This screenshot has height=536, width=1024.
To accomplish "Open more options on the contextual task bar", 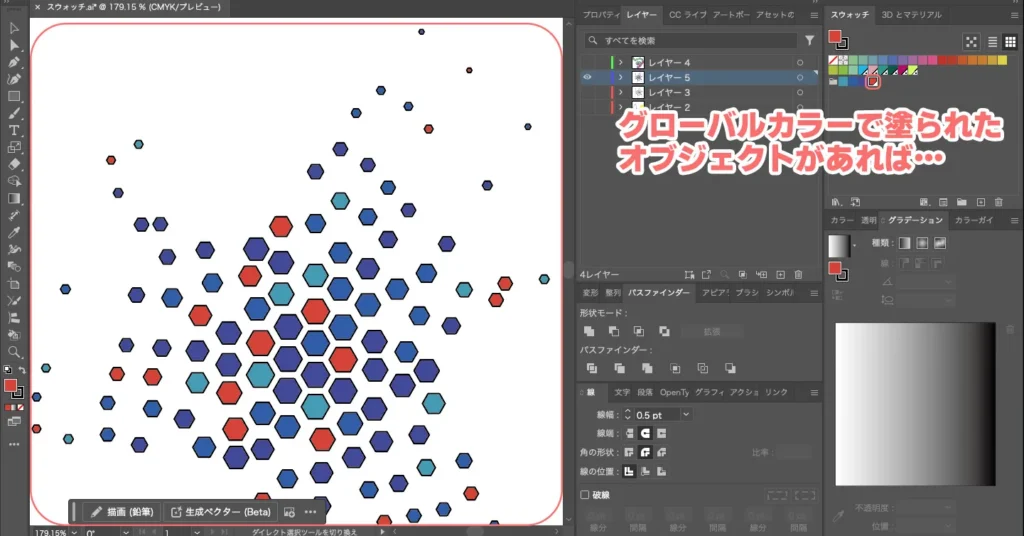I will tap(311, 512).
